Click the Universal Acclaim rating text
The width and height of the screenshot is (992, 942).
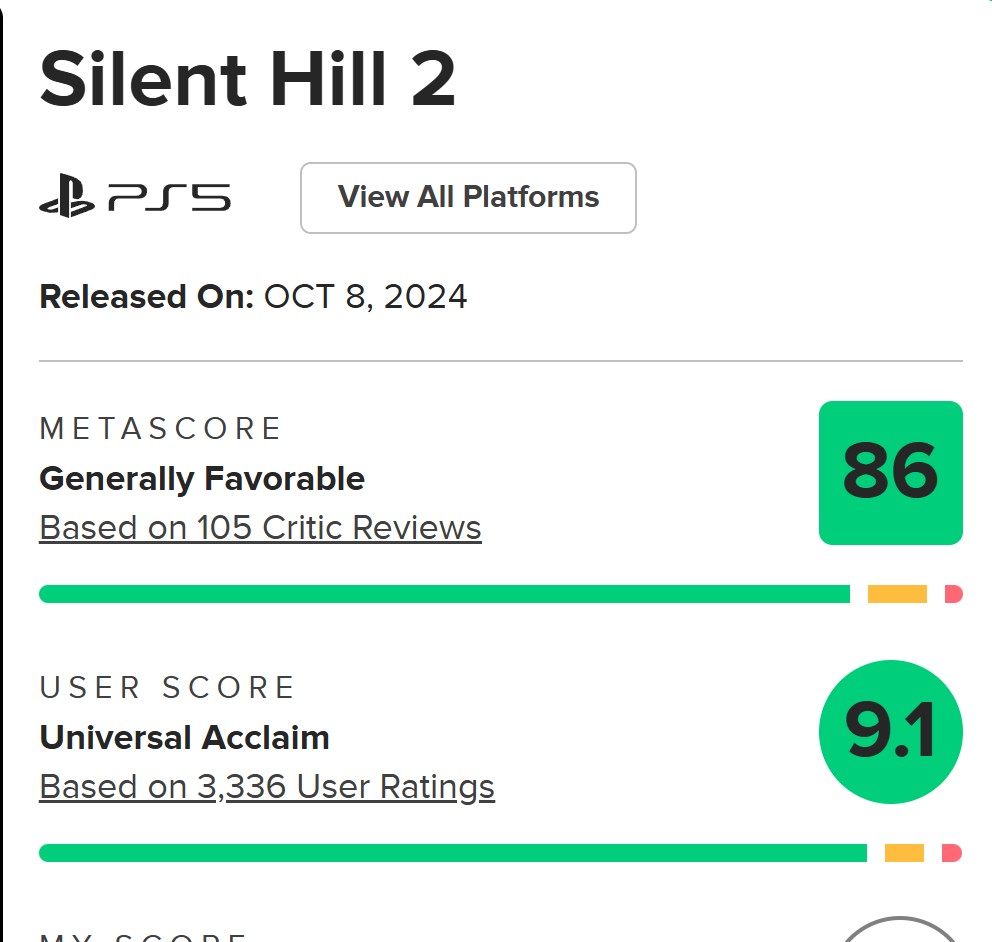tap(184, 738)
